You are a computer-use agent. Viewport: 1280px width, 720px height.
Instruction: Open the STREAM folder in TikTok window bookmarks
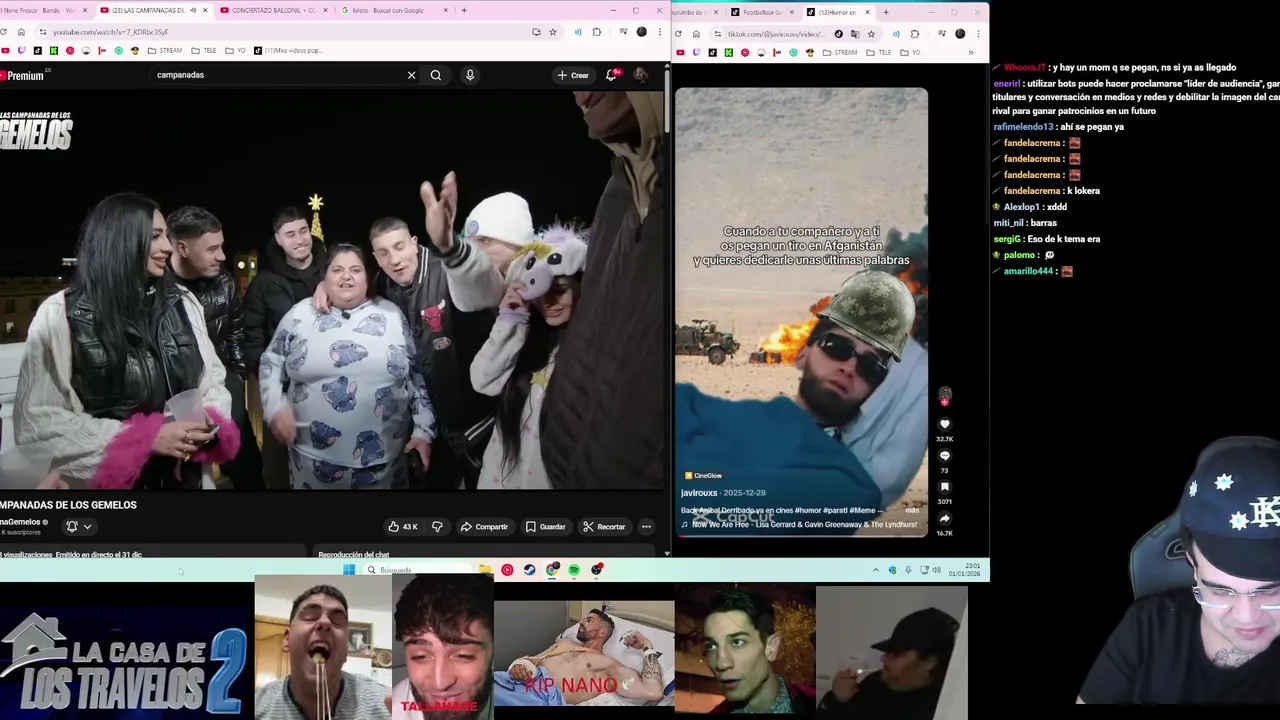(x=841, y=52)
